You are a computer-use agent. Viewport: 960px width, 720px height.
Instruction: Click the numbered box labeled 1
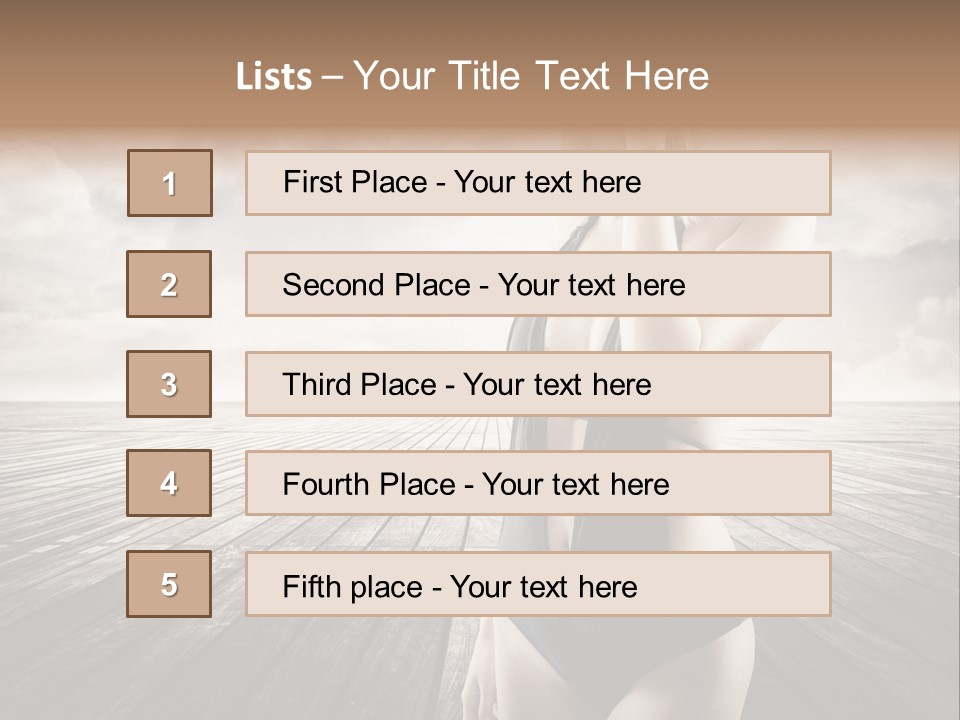pyautogui.click(x=170, y=183)
